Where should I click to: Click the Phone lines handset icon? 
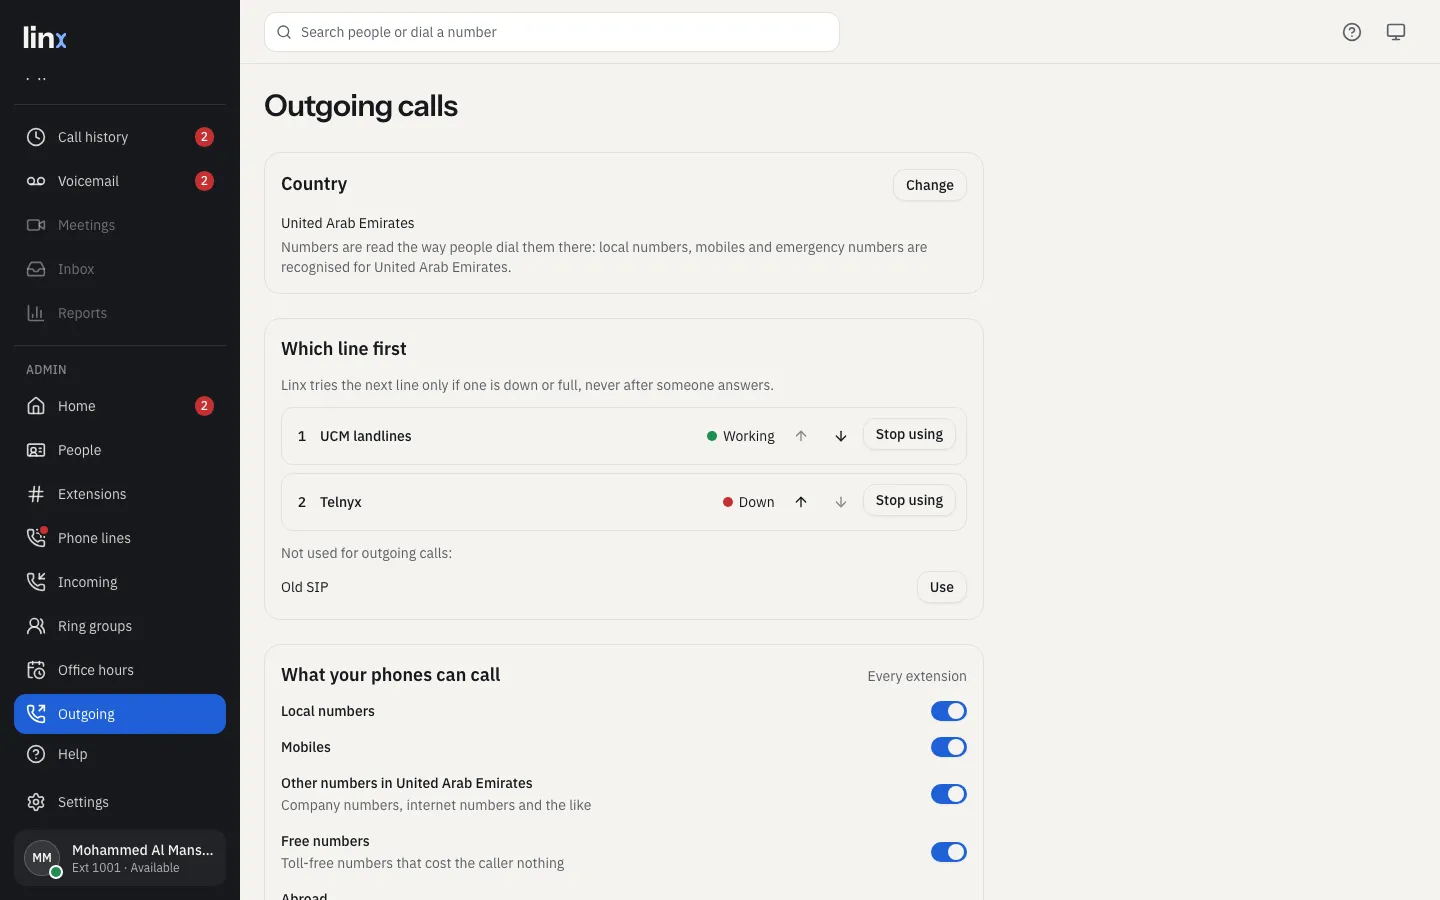pyautogui.click(x=36, y=538)
